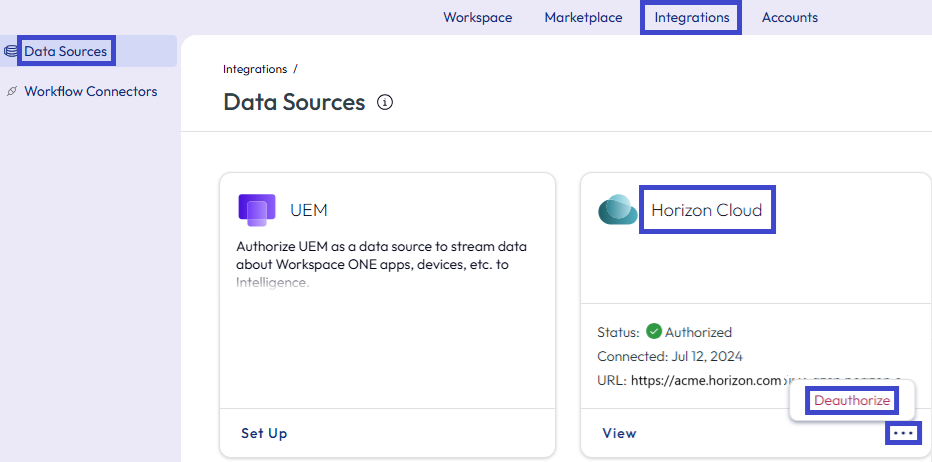Open the three-dot menu on Horizon Cloud card
Image resolution: width=932 pixels, height=462 pixels.
[x=903, y=433]
